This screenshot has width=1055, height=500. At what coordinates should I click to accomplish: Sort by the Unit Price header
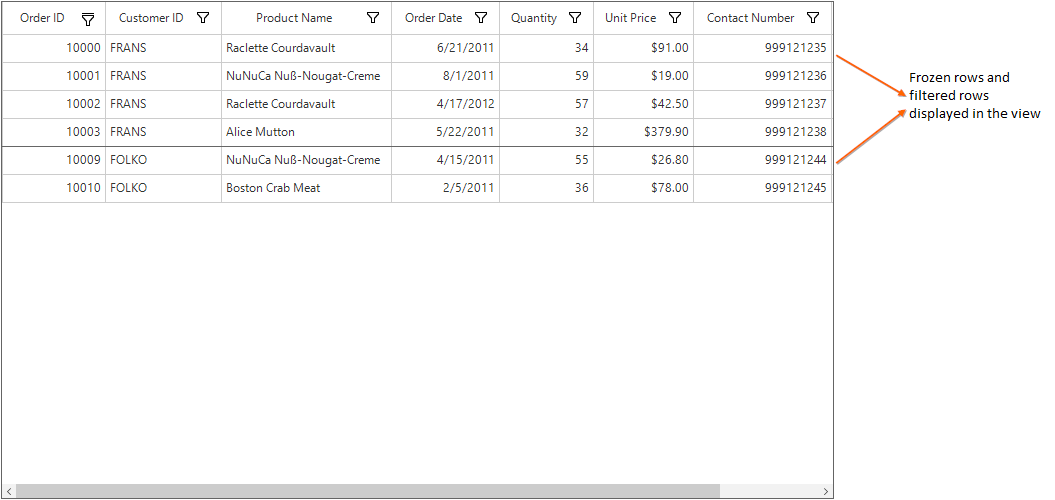(630, 18)
